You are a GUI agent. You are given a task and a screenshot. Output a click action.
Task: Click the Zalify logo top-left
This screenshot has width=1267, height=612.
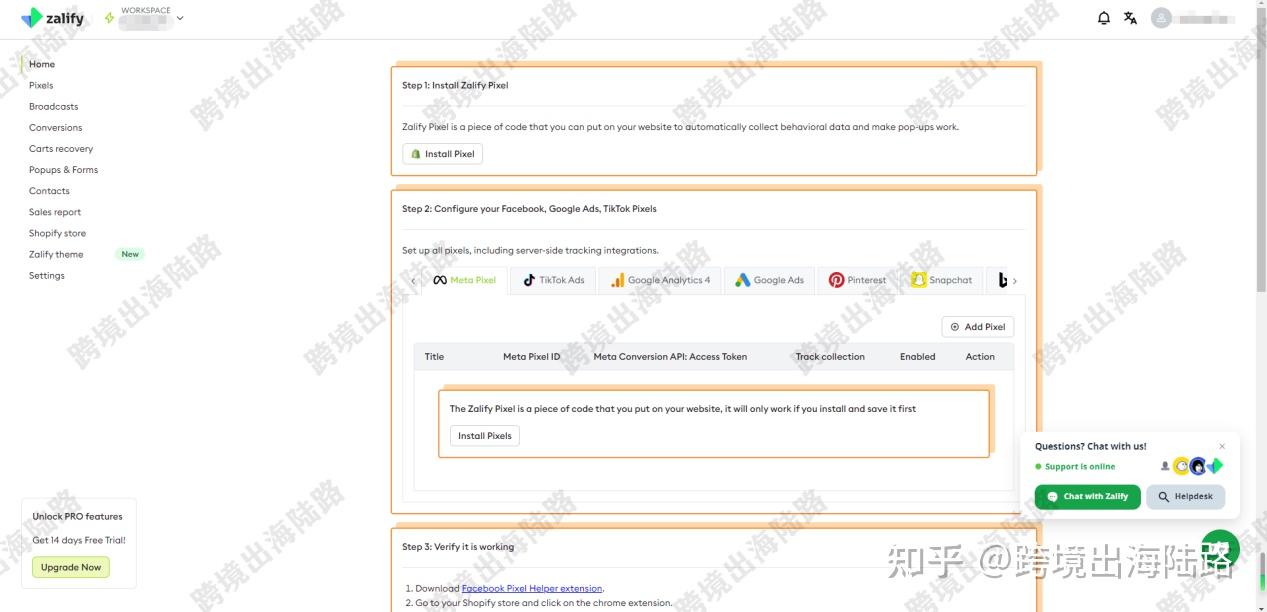(49, 17)
